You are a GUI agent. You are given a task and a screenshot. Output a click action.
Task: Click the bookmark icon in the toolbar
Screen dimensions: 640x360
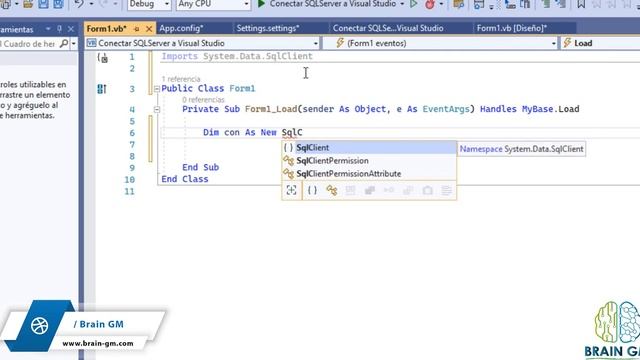[x=581, y=4]
